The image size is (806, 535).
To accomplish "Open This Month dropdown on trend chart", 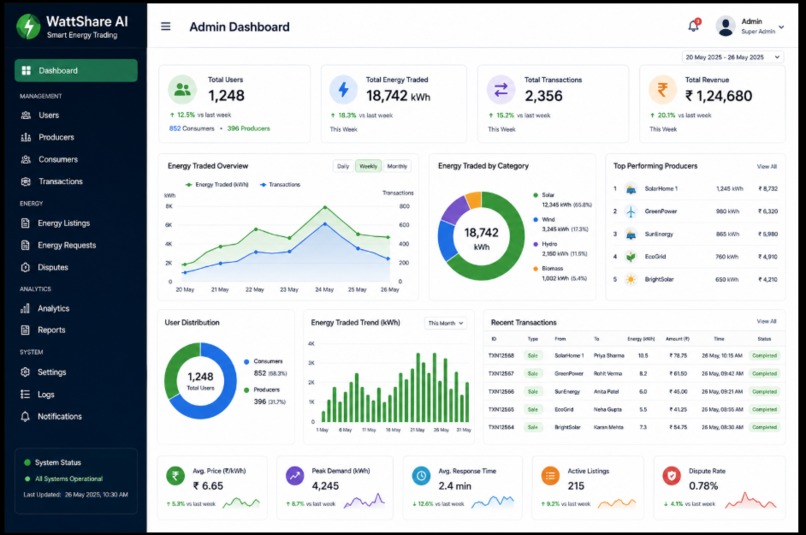I will 445,323.
